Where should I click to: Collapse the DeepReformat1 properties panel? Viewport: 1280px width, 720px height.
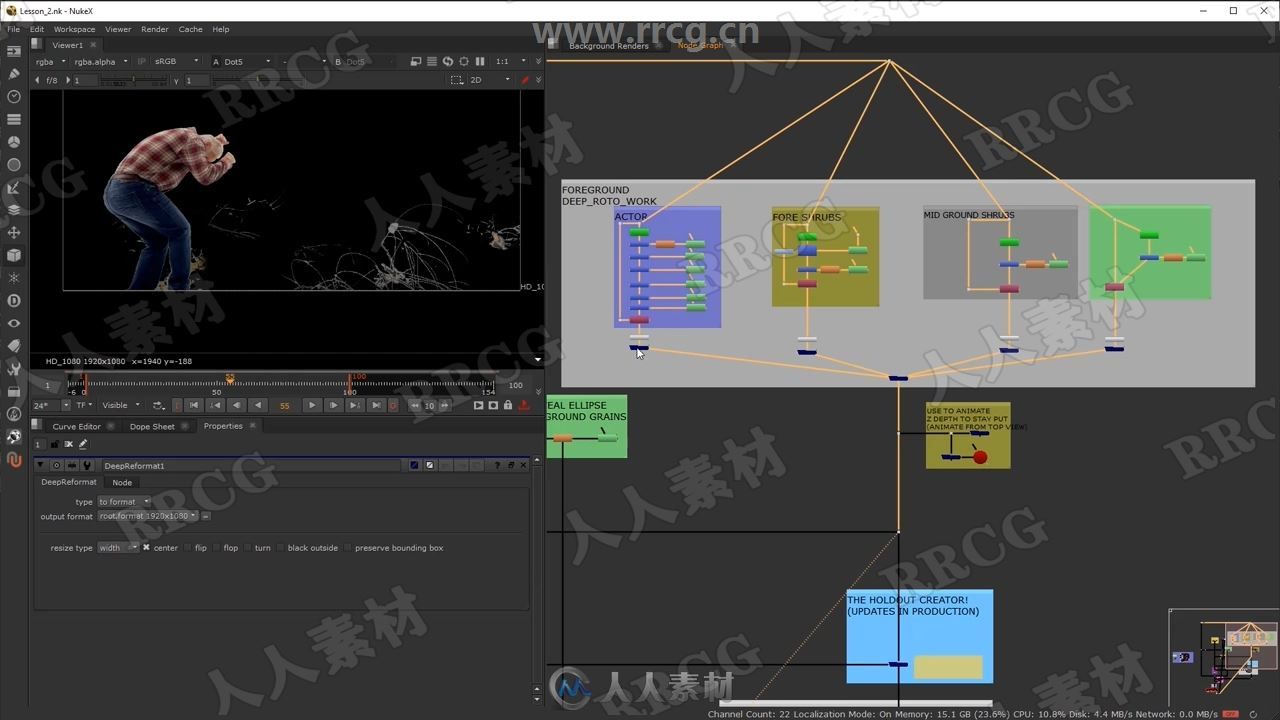tap(41, 465)
